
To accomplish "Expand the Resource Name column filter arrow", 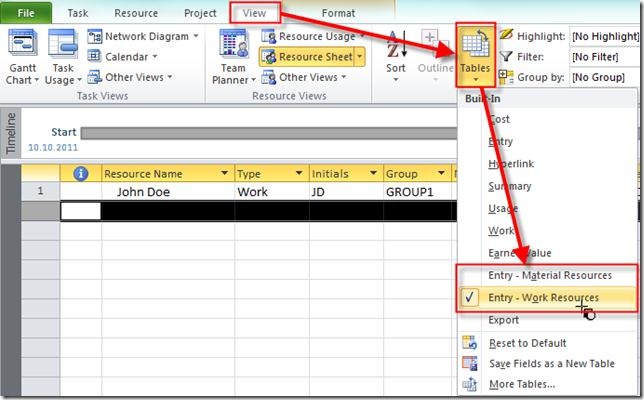I will click(226, 173).
